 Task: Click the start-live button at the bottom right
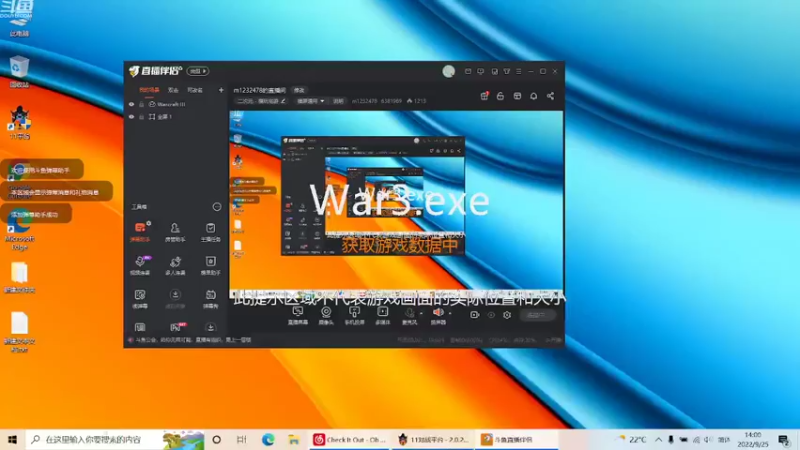[536, 315]
